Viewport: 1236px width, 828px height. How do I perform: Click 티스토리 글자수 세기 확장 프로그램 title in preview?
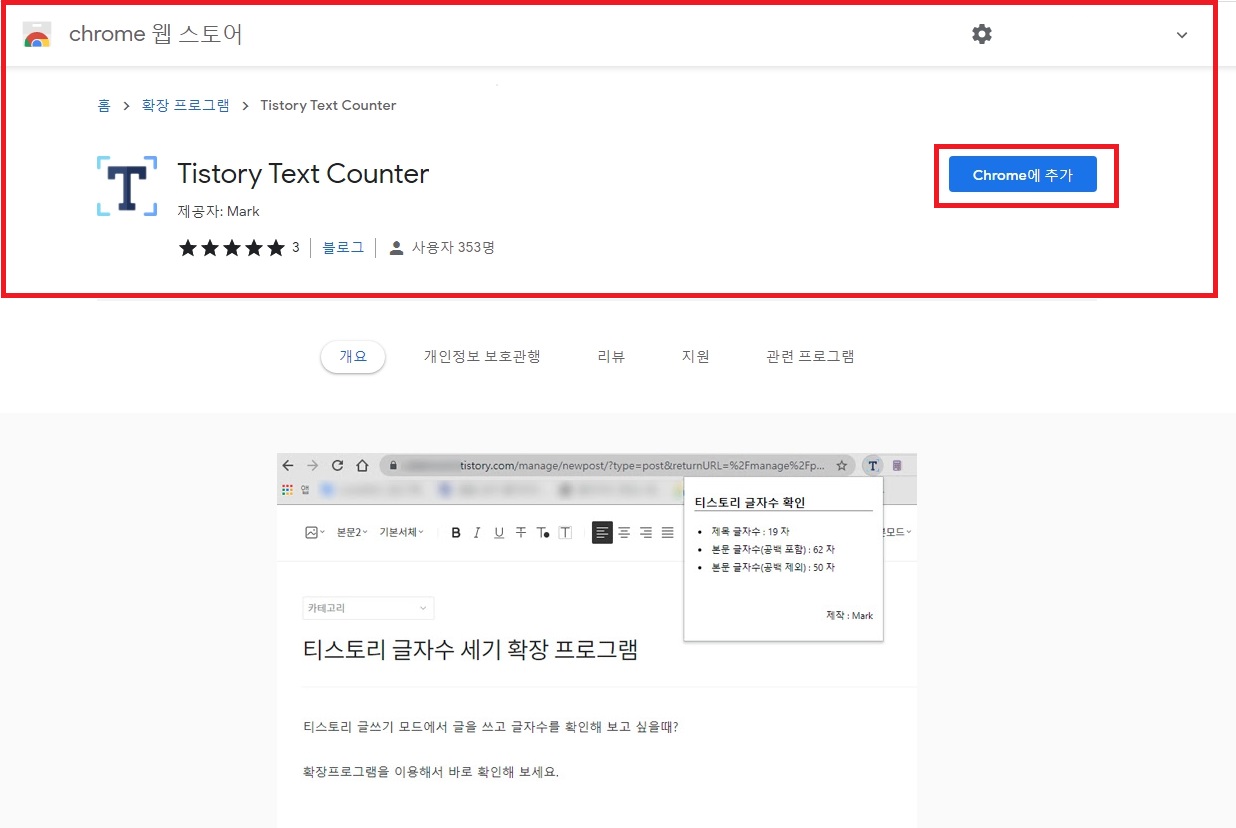[470, 650]
